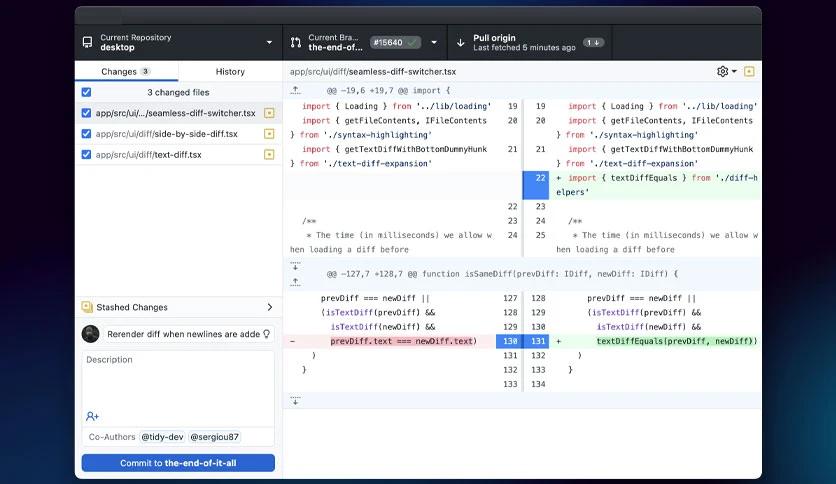836x484 pixels.
Task: Expand diff downward at bottom of file
Action: [x=295, y=401]
